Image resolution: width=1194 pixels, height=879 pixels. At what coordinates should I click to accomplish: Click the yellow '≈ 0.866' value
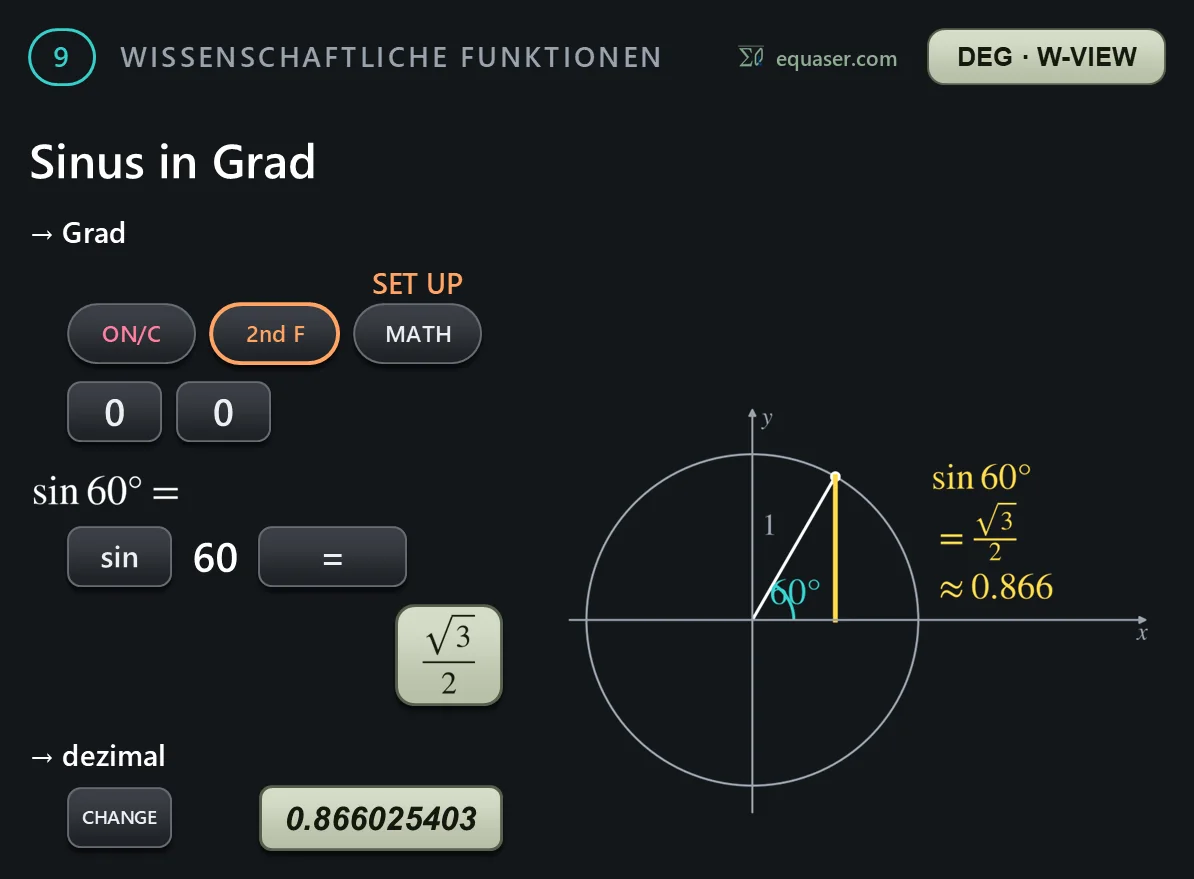[996, 587]
